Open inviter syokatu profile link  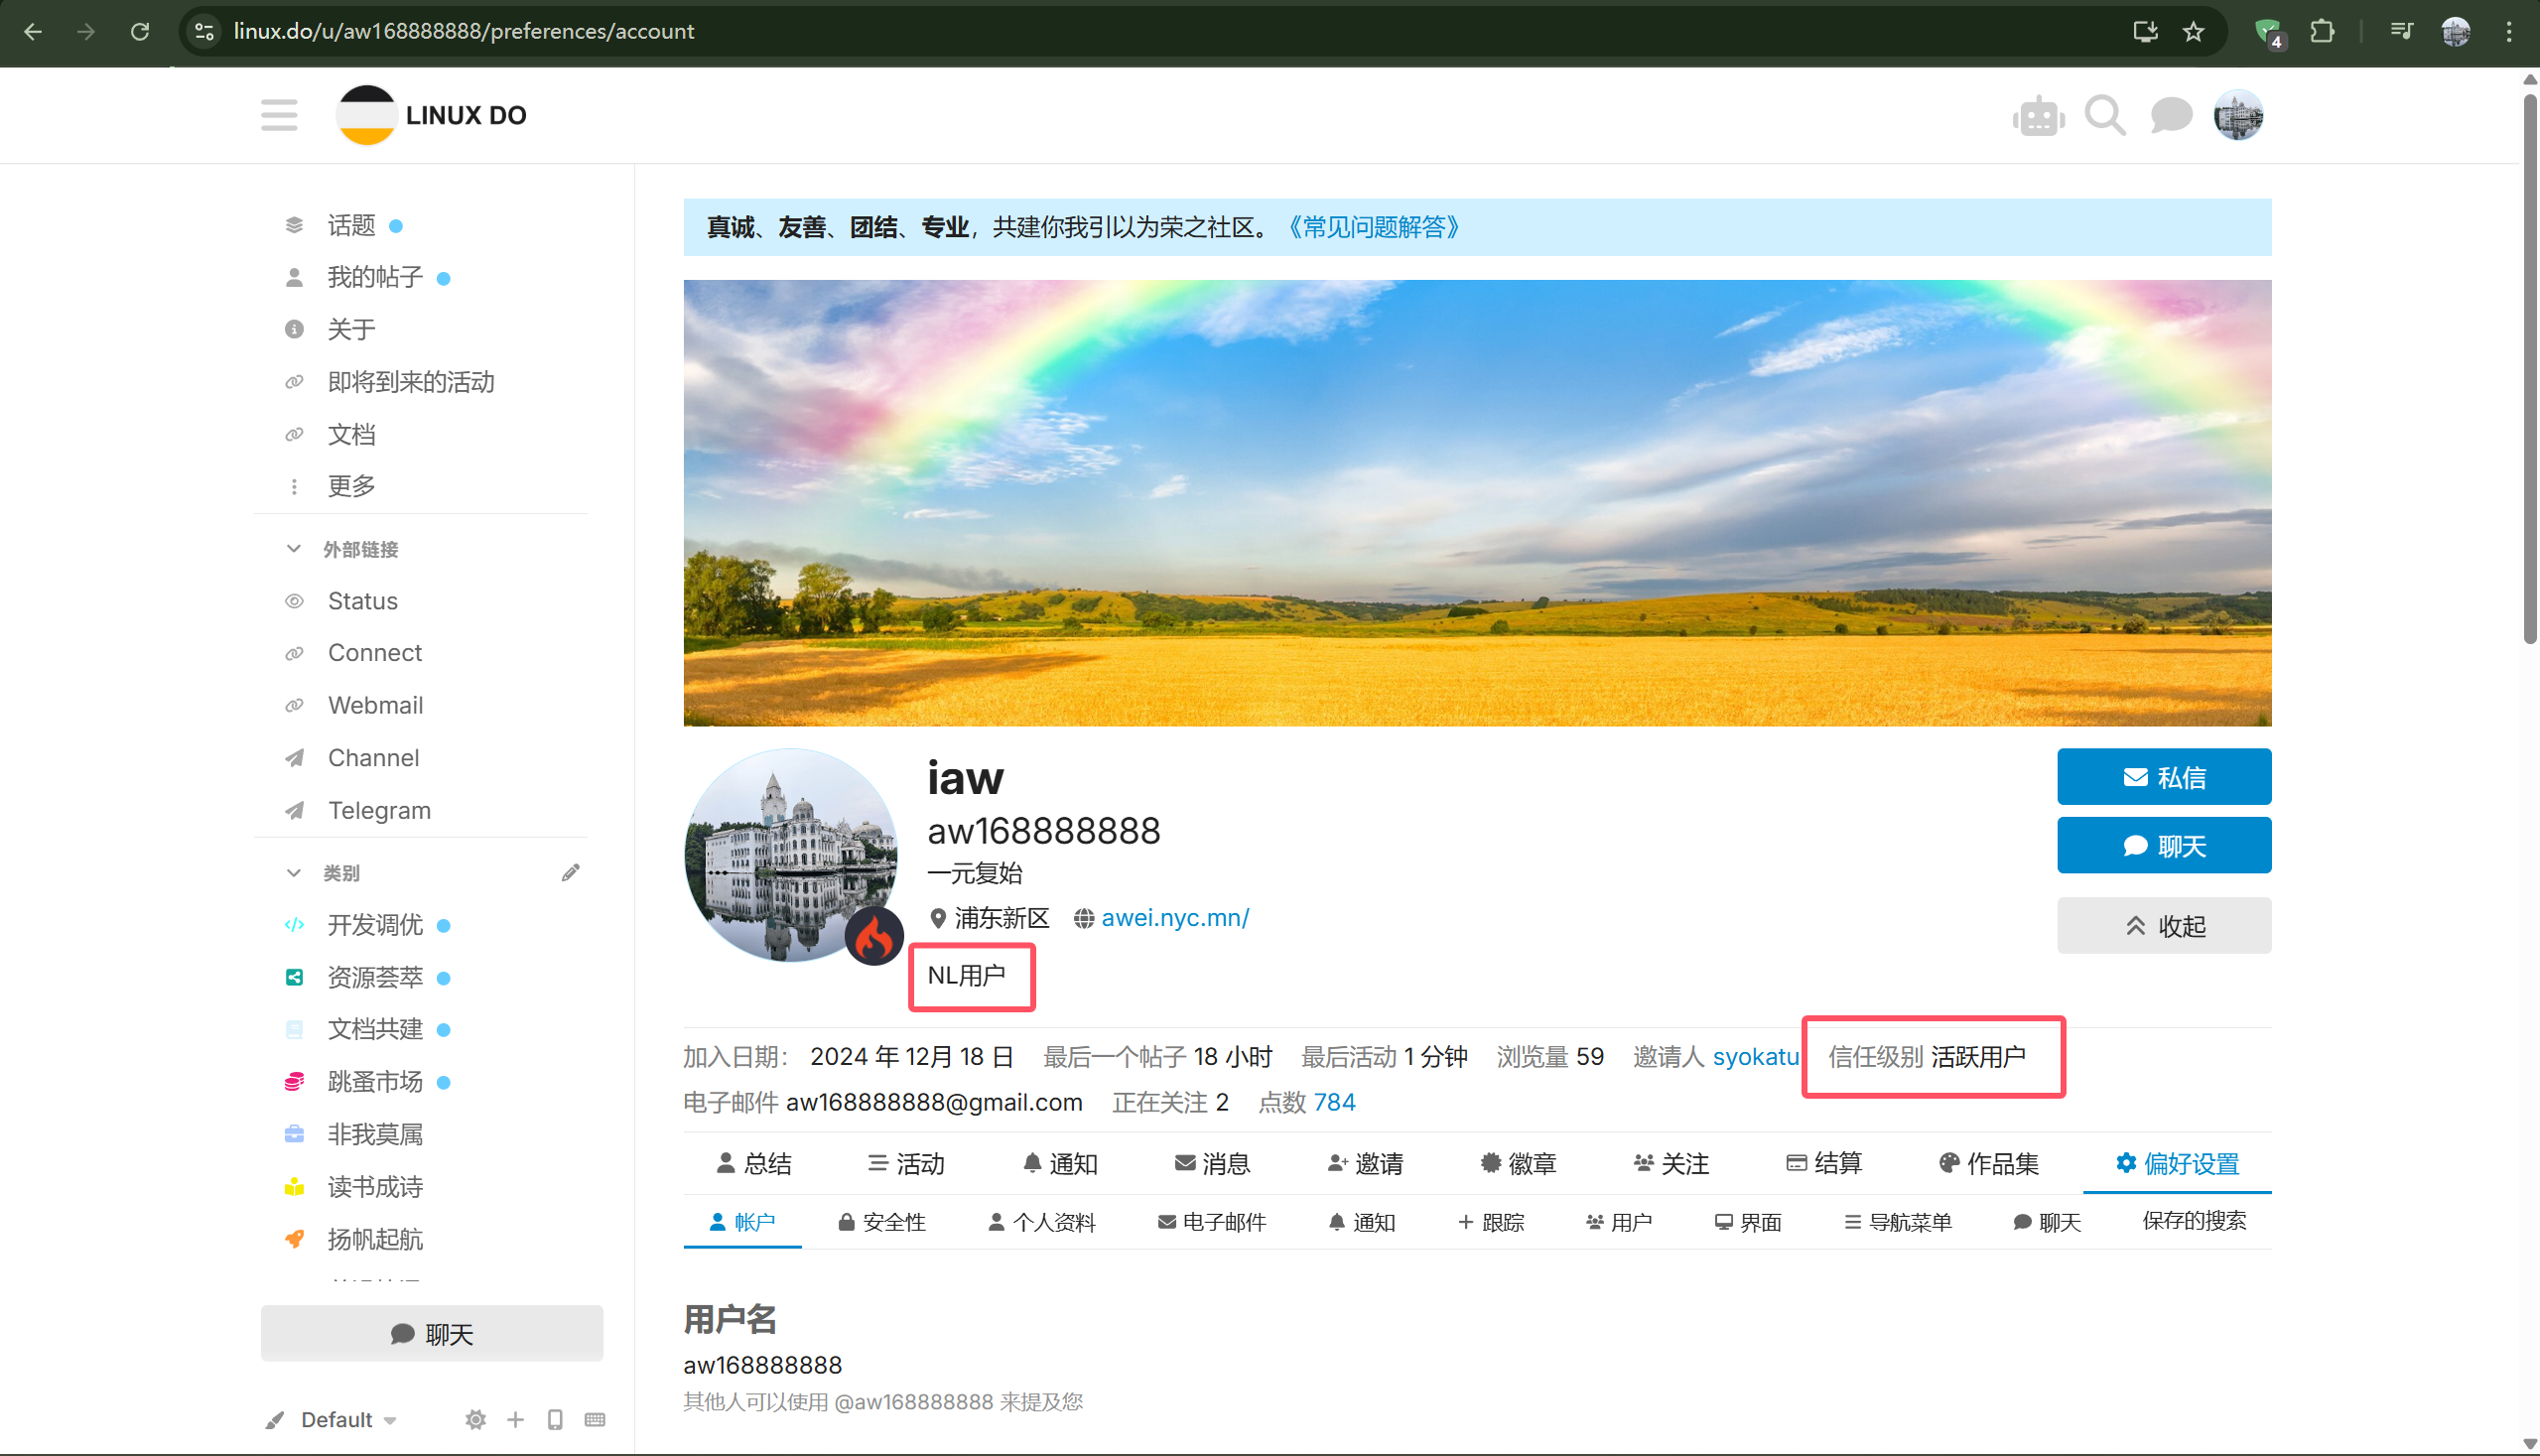coord(1756,1057)
